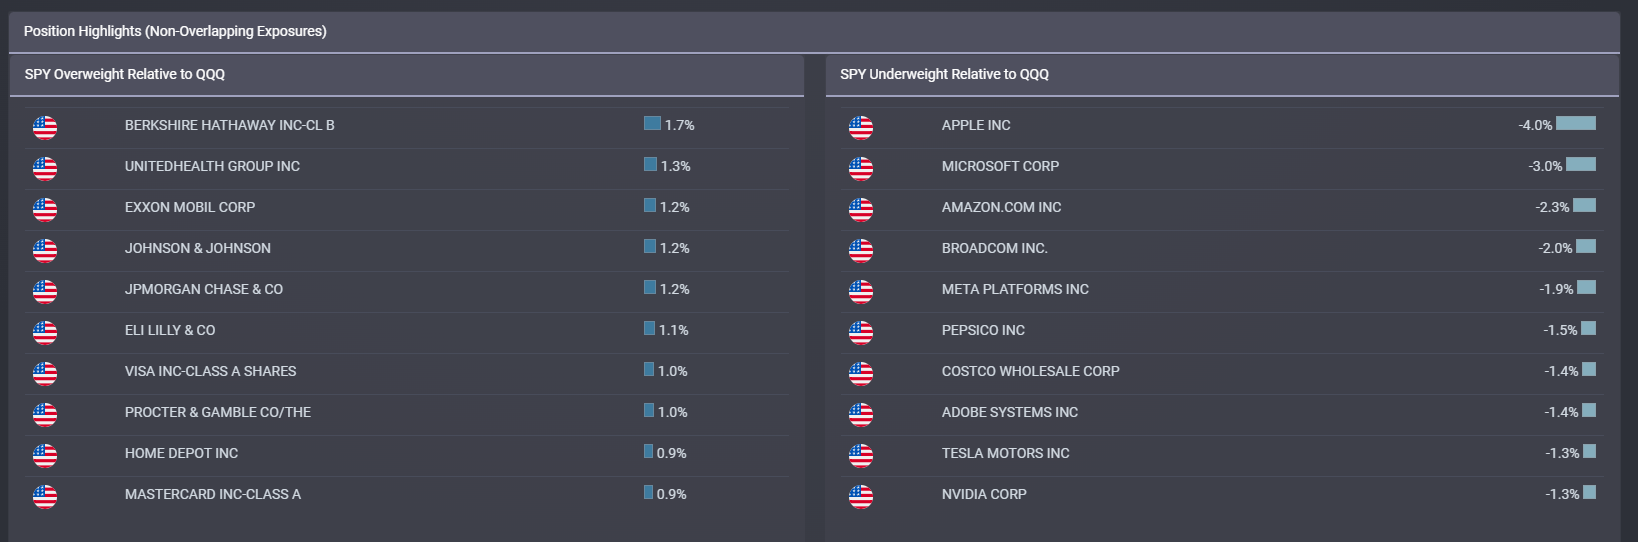The height and width of the screenshot is (542, 1638).
Task: Select the ADOBE SYSTEMS INC name
Action: click(1010, 412)
